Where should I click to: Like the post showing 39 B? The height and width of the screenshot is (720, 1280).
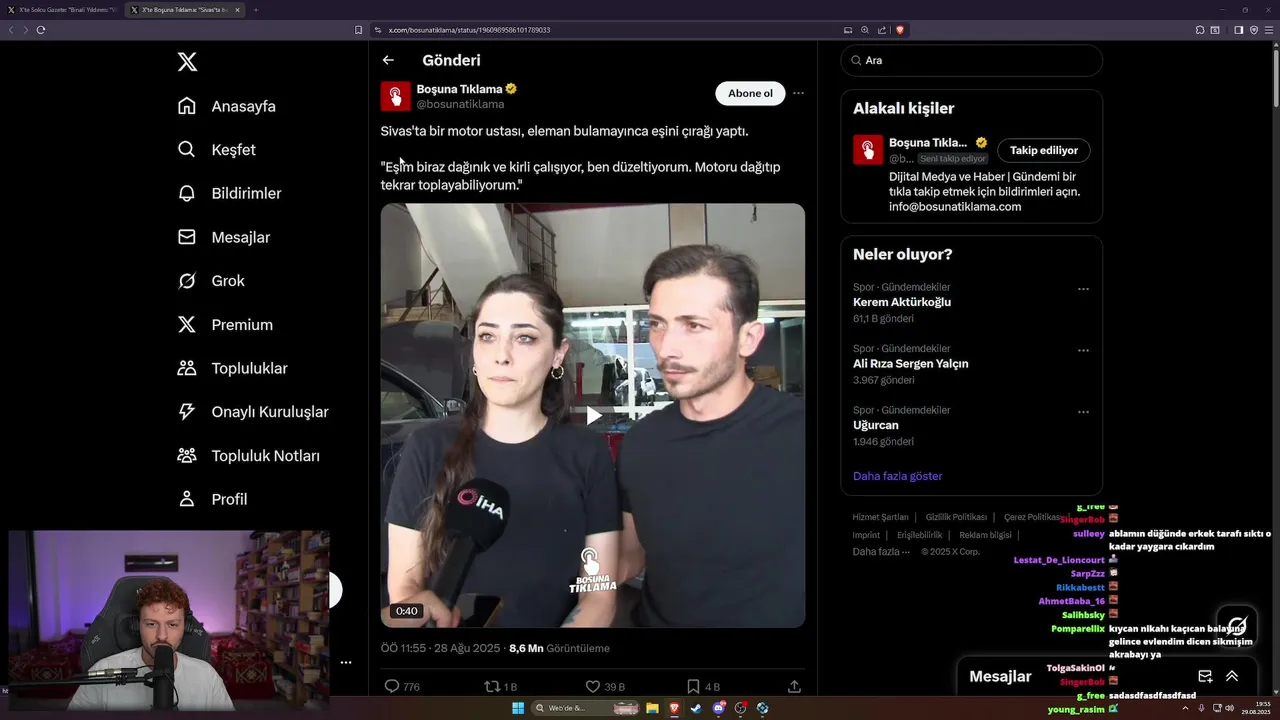pyautogui.click(x=592, y=686)
